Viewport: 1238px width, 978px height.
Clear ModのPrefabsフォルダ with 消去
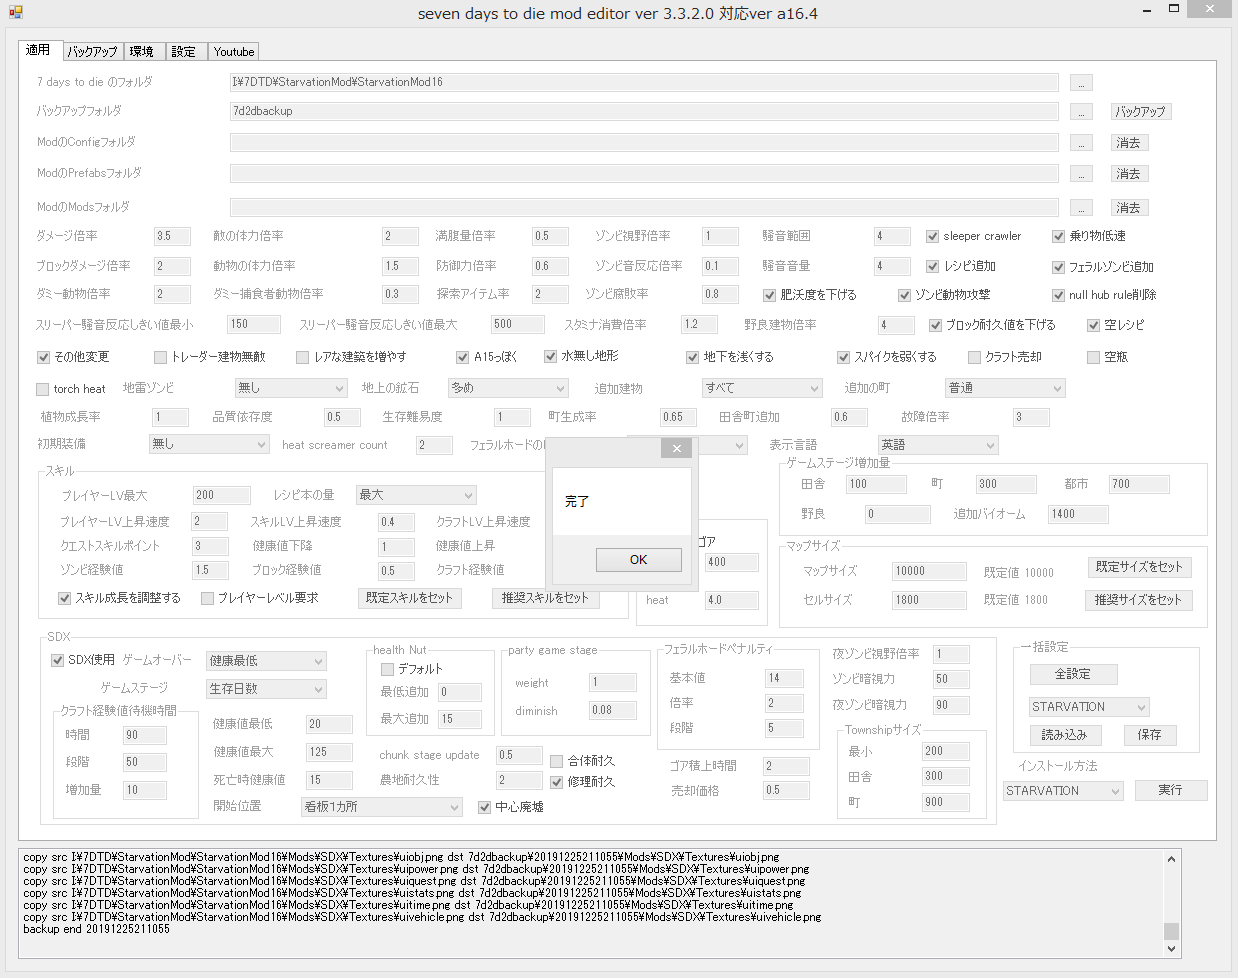click(x=1129, y=174)
